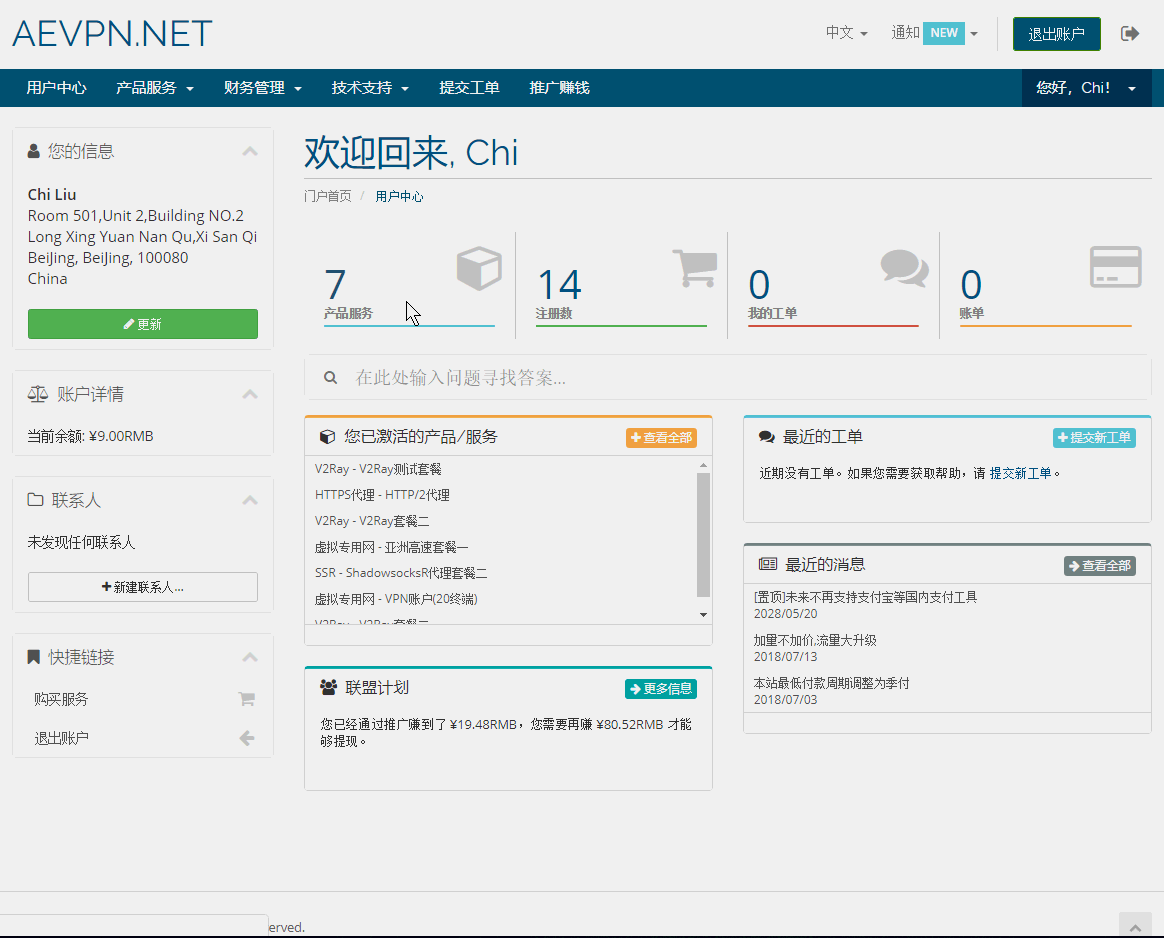Screen dimensions: 1164x938
Task: Click the bookmark icon beside 快捷链接
Action: tap(33, 657)
